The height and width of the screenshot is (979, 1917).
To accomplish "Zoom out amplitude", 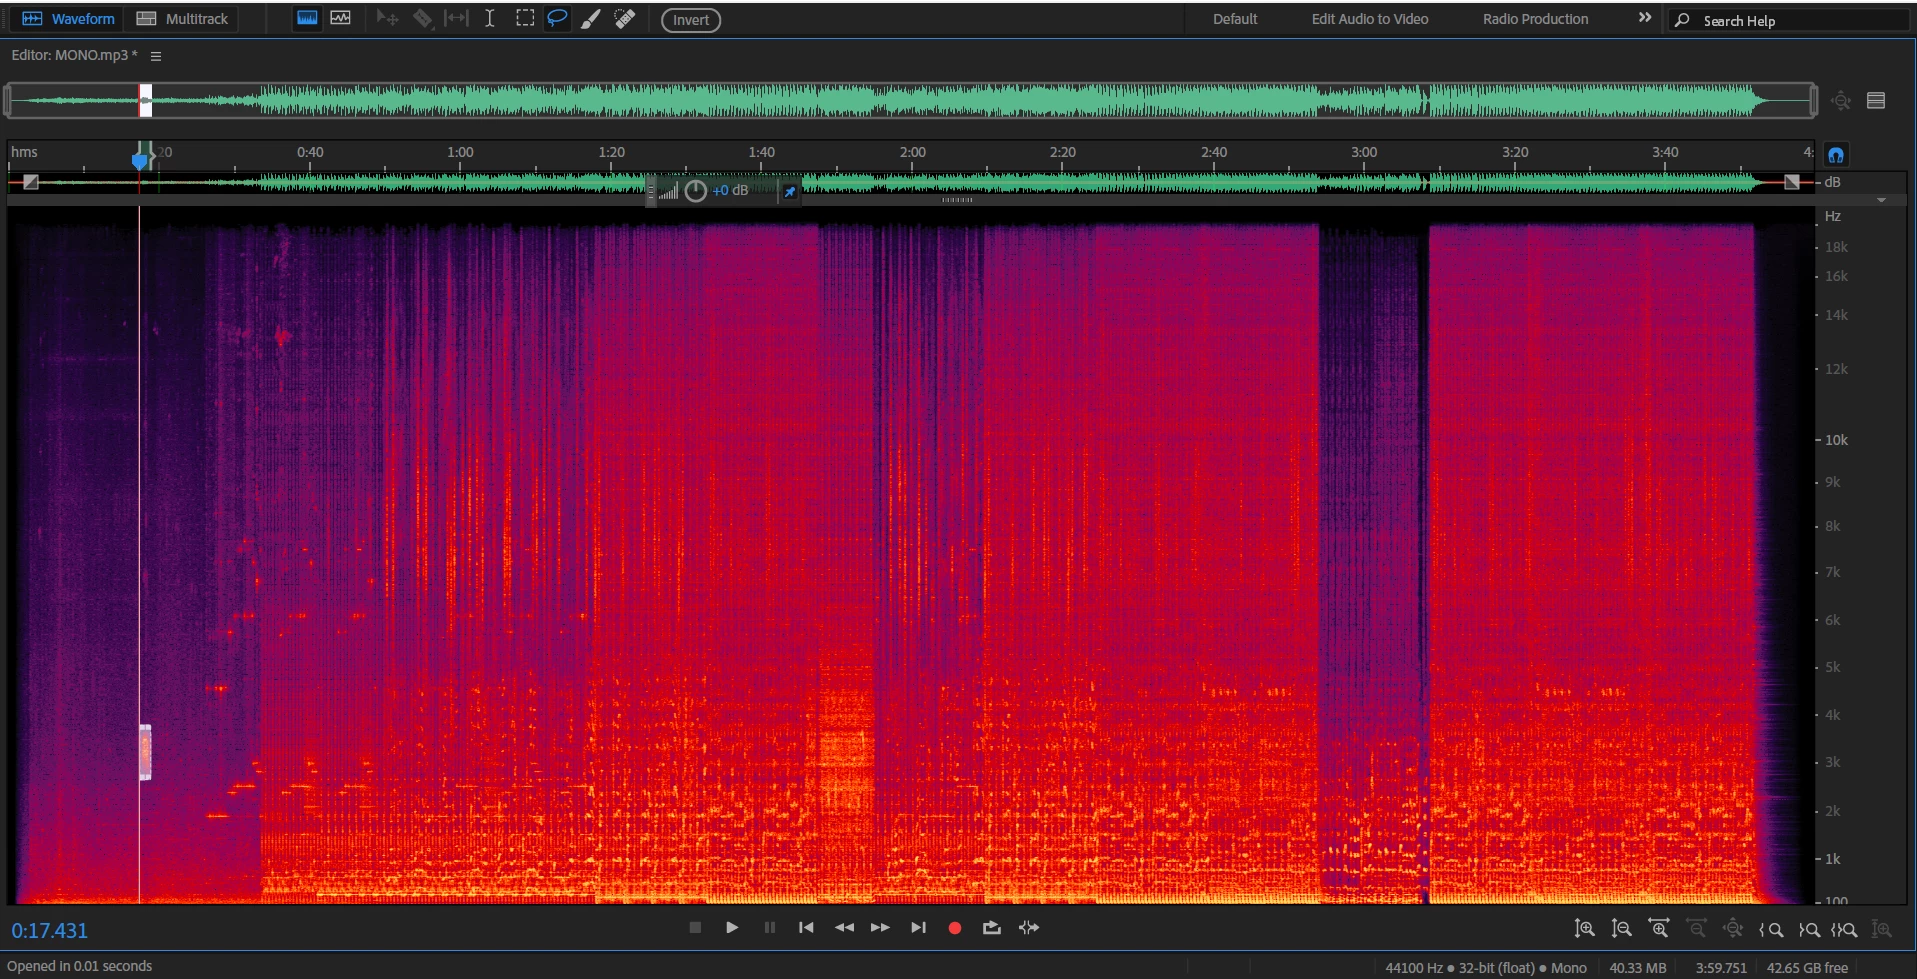I will click(1622, 929).
